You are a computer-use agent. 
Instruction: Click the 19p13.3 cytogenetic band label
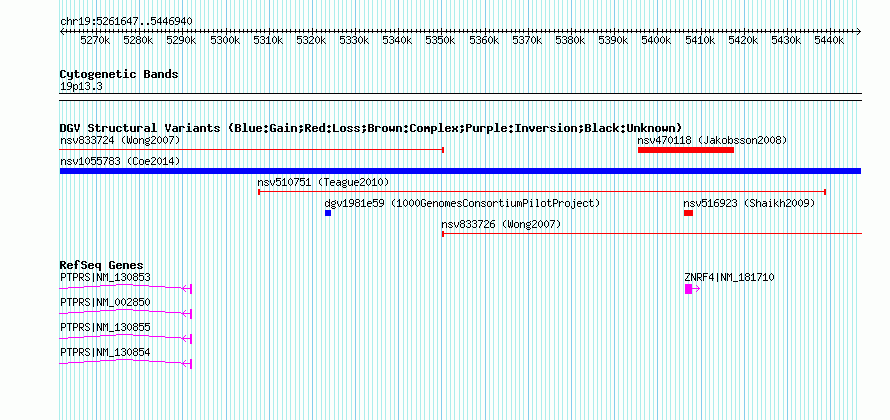[x=81, y=87]
